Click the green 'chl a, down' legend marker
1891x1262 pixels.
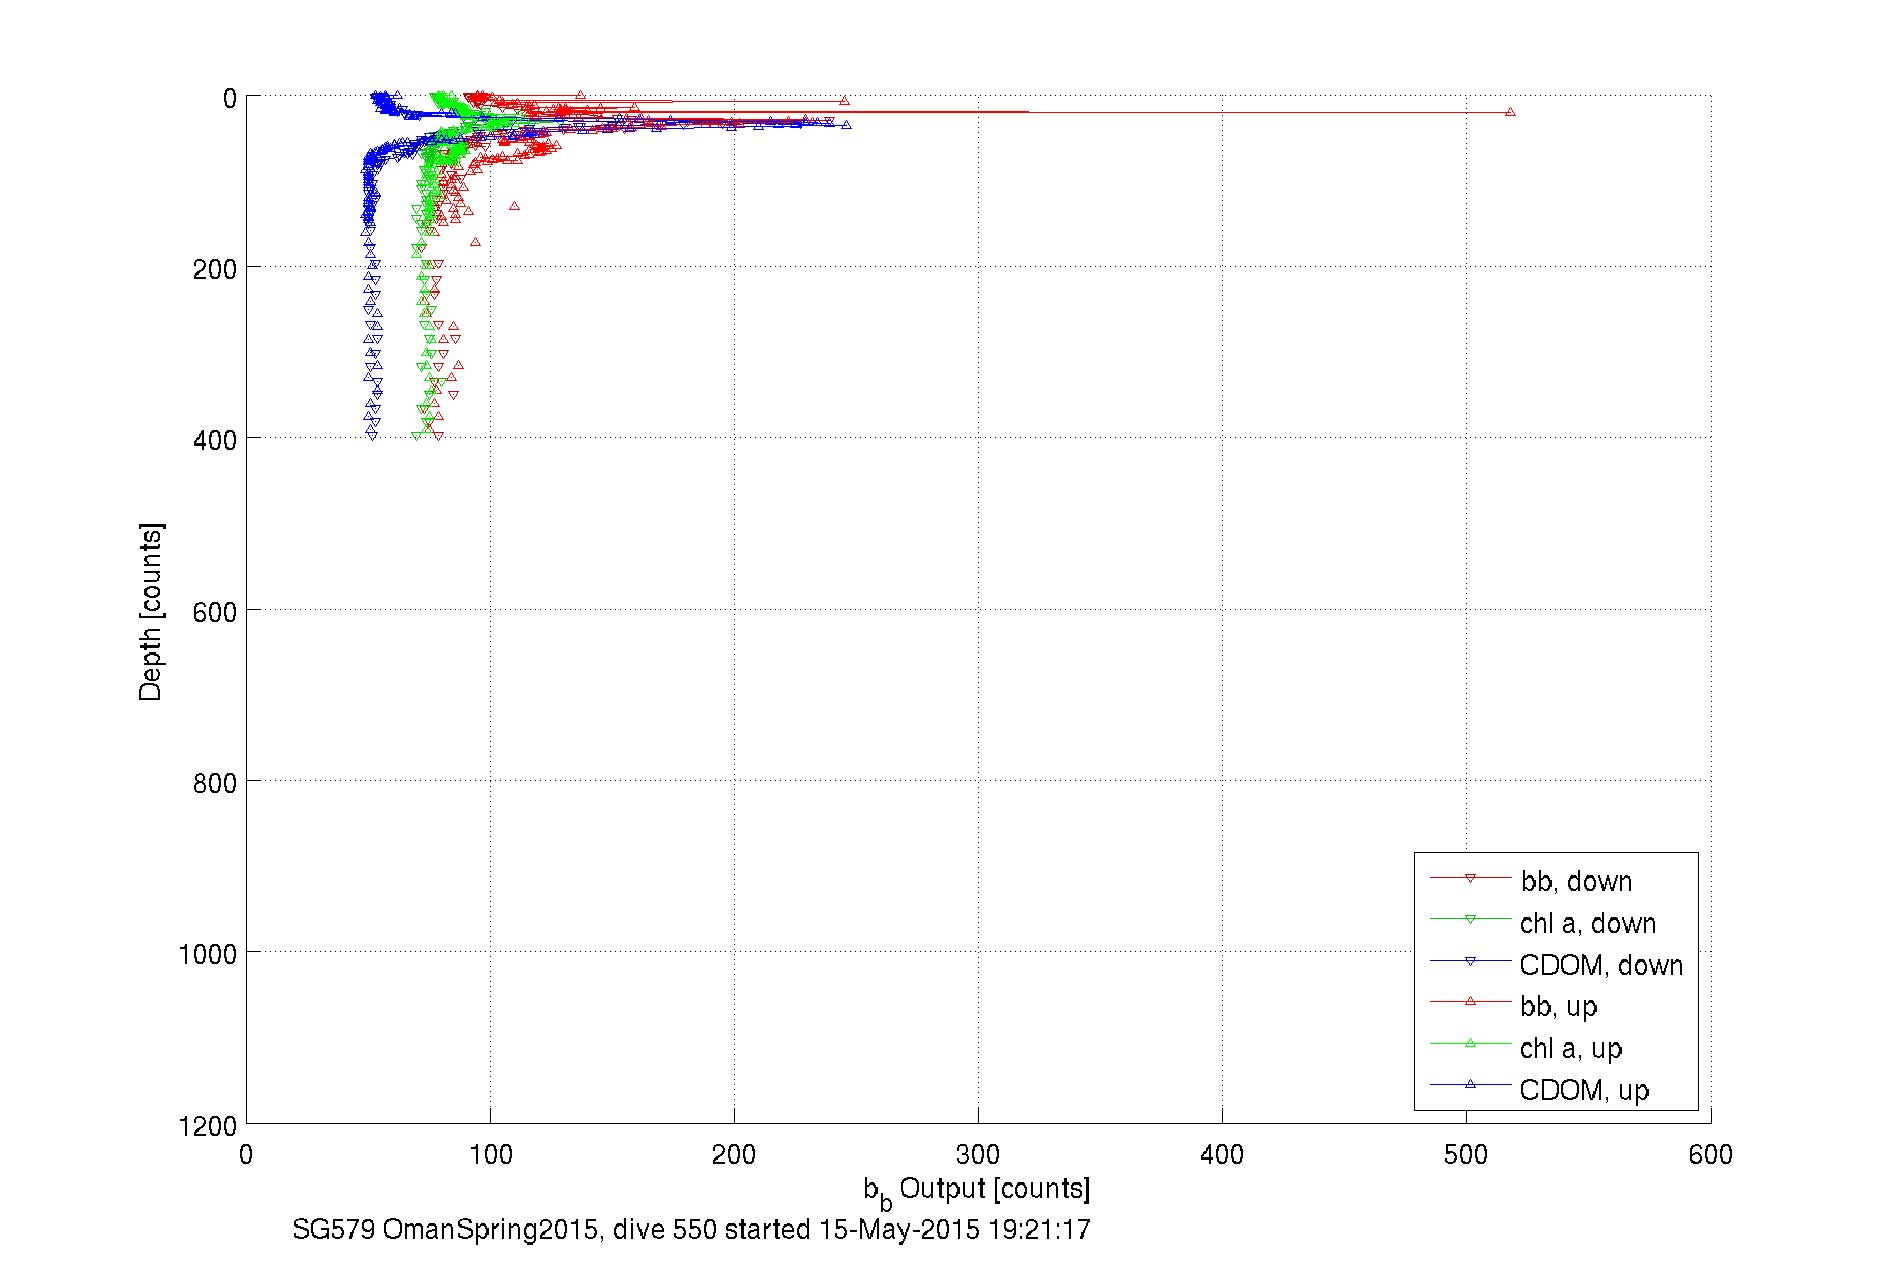[1470, 919]
